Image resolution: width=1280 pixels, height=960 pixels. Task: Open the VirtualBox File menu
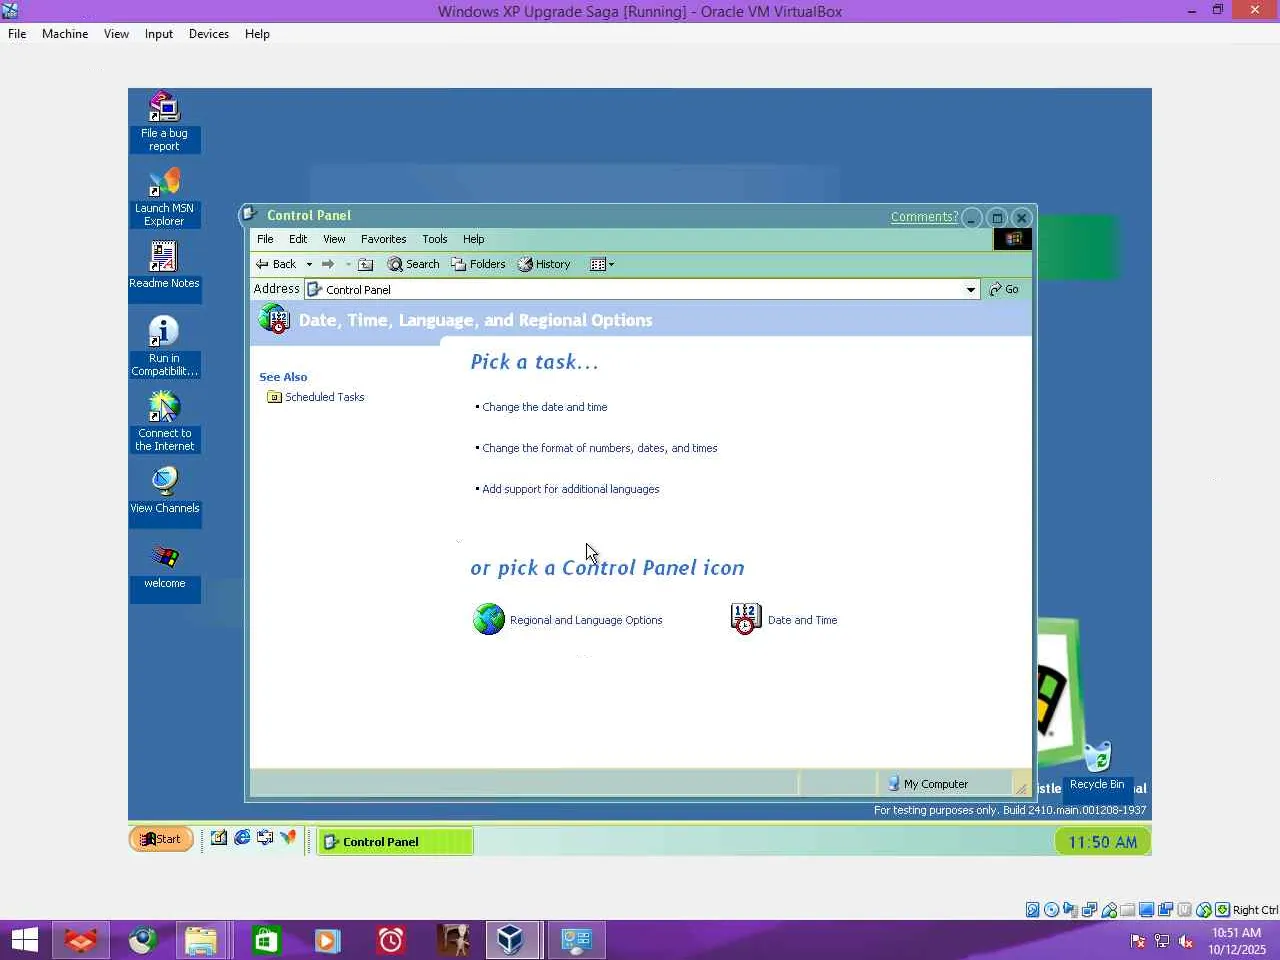tap(17, 34)
